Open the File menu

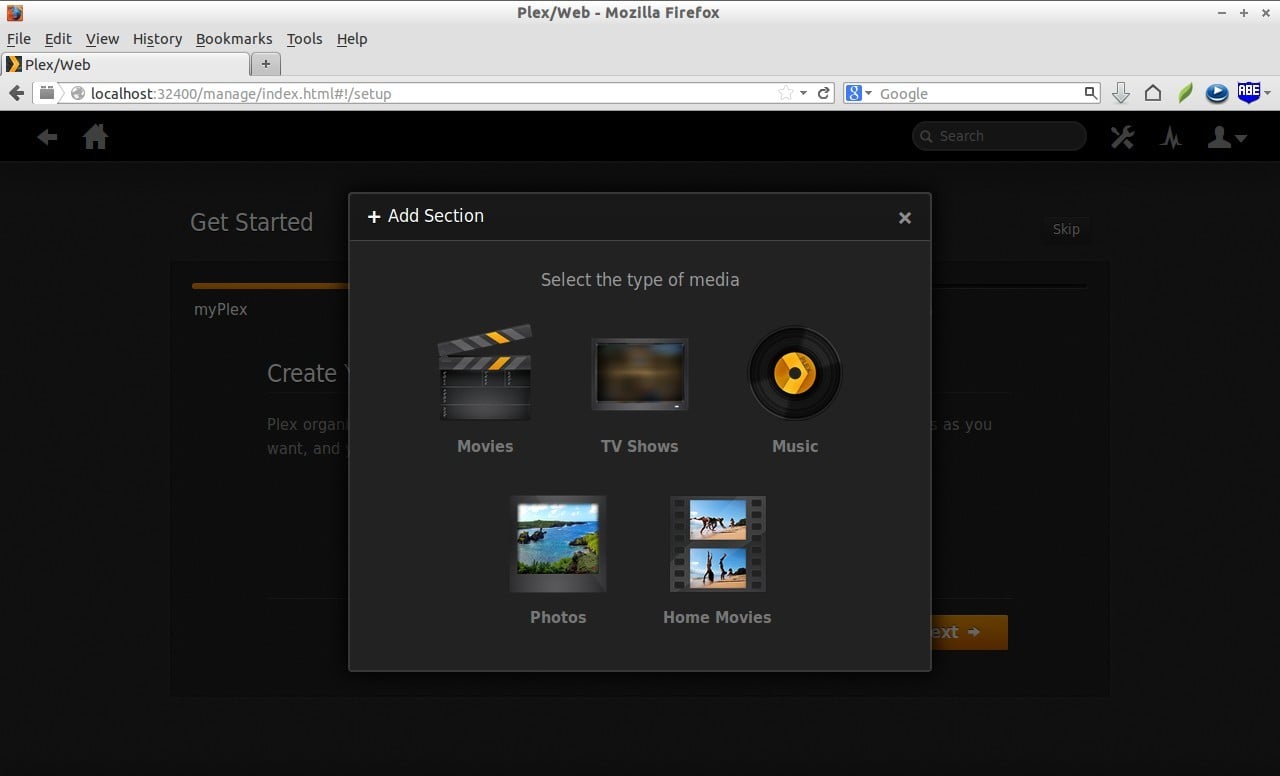[x=19, y=39]
